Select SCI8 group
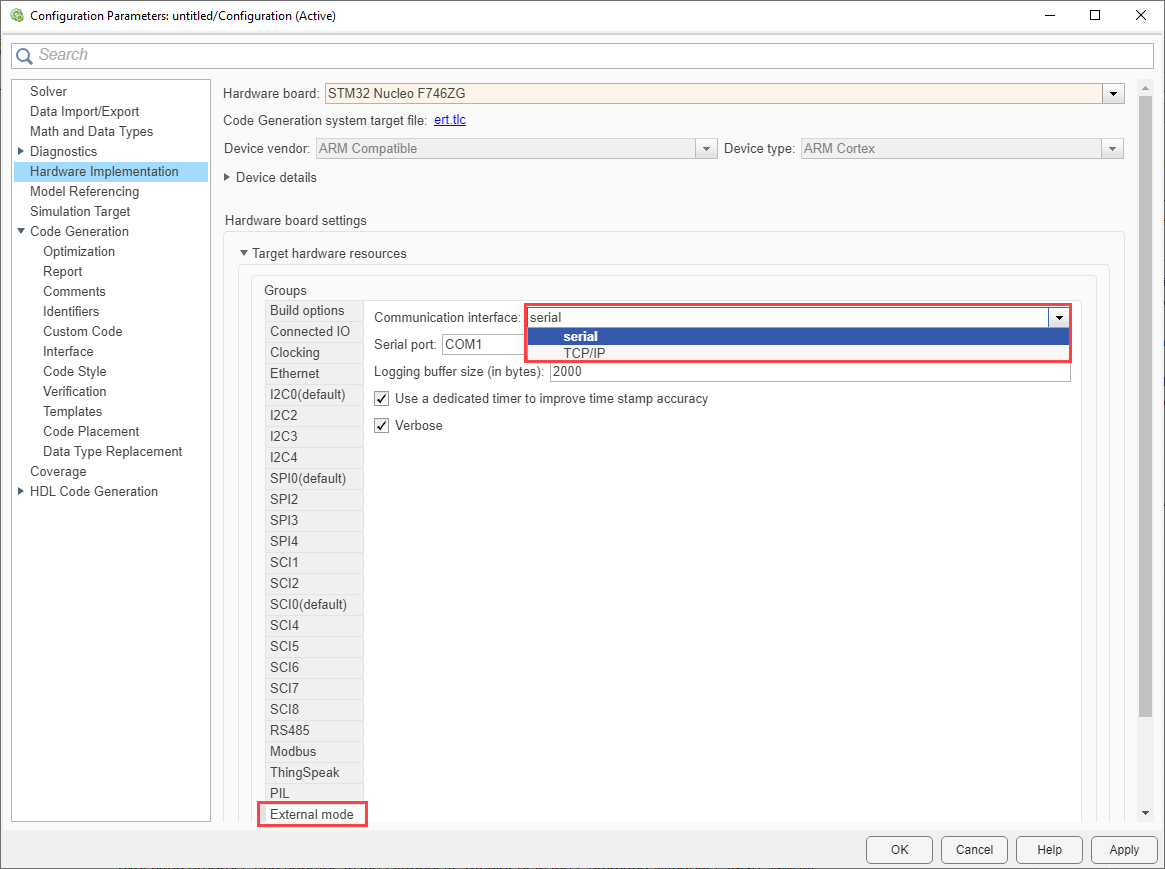Screen dimensions: 1165x869 click(314, 709)
